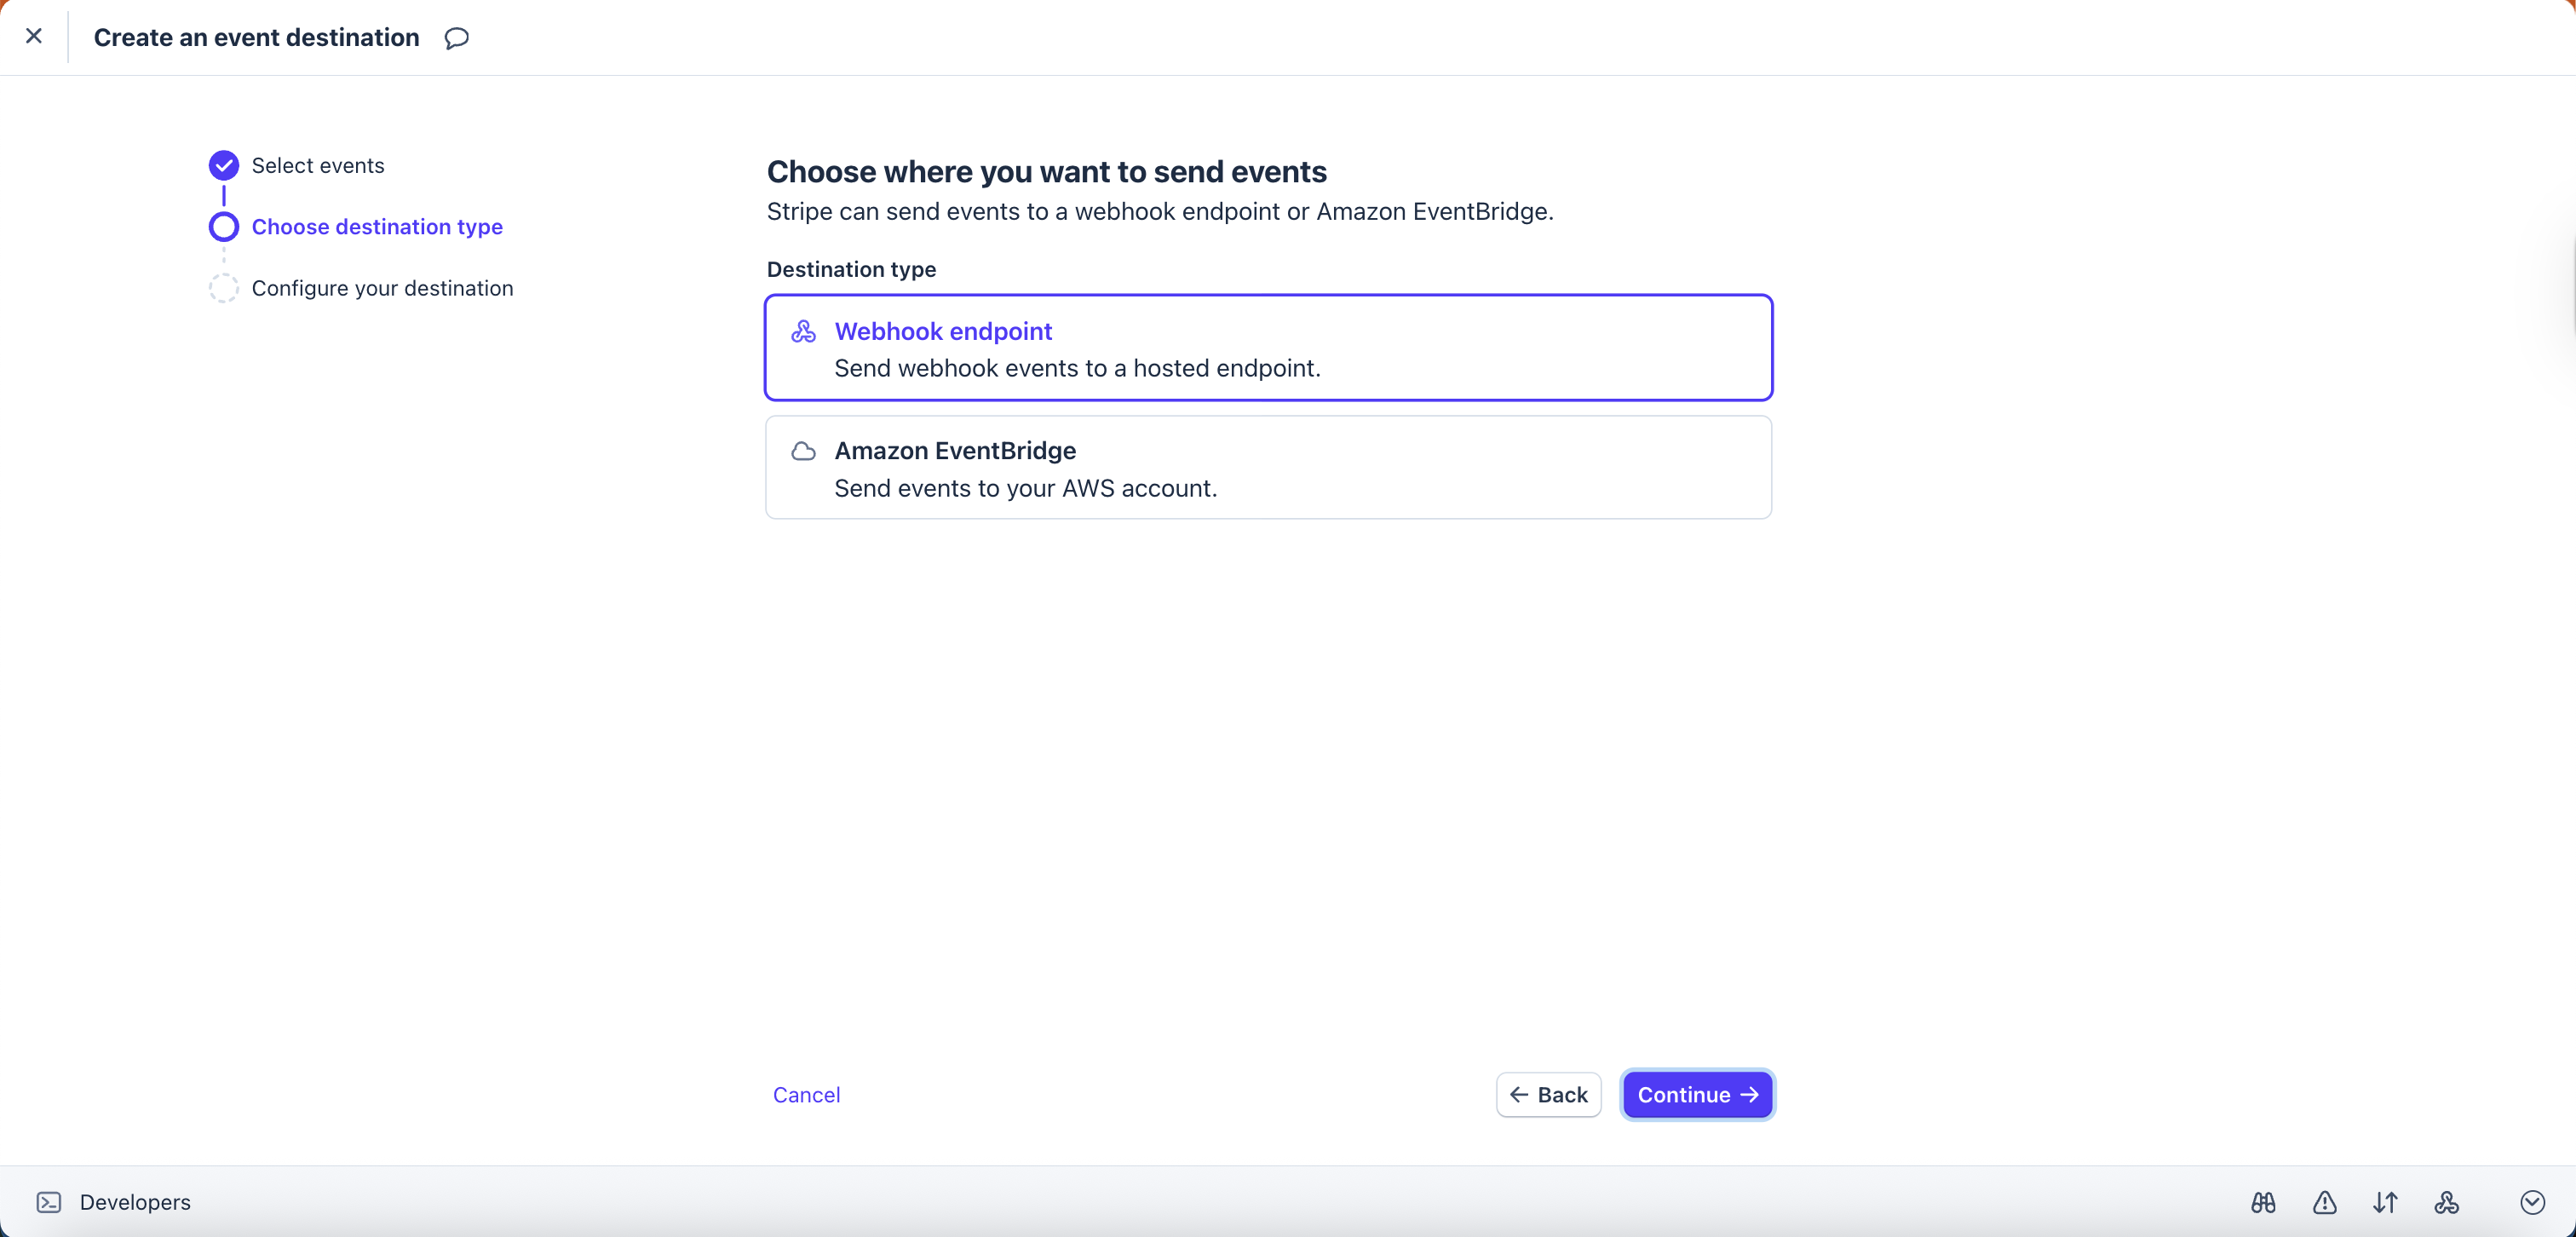The image size is (2576, 1237).
Task: Open the warning triangle errors icon
Action: tap(2324, 1202)
